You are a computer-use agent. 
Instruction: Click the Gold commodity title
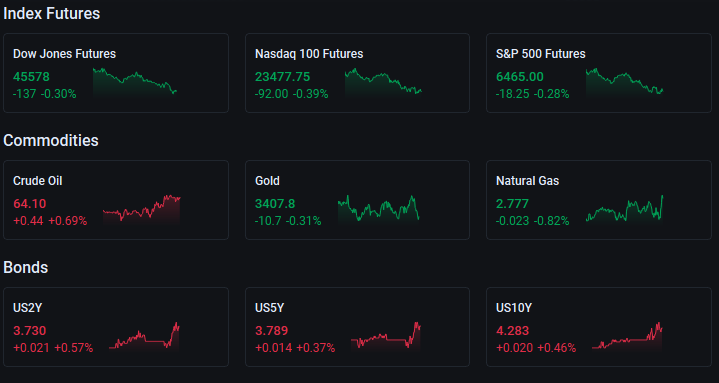267,181
